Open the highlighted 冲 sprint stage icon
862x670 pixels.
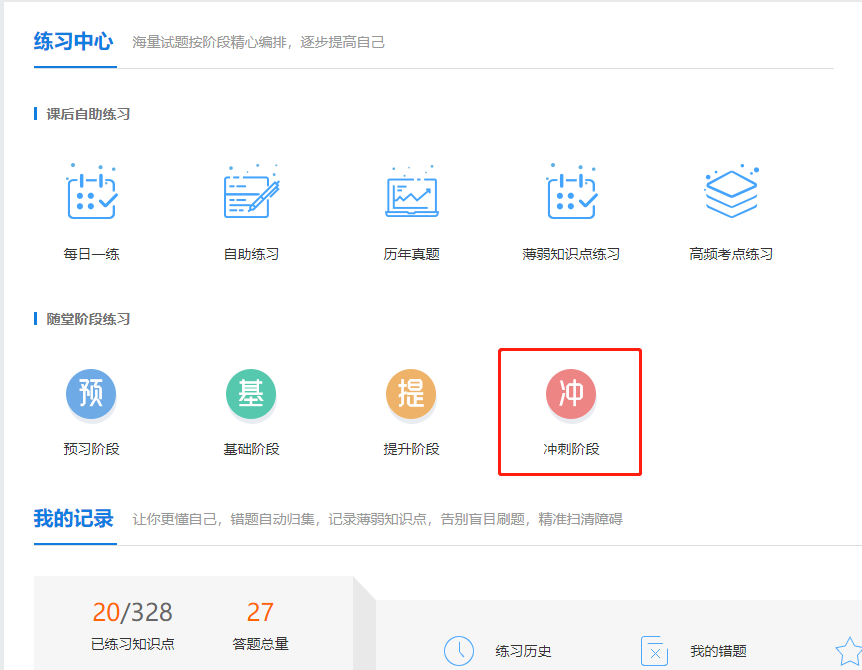point(569,394)
